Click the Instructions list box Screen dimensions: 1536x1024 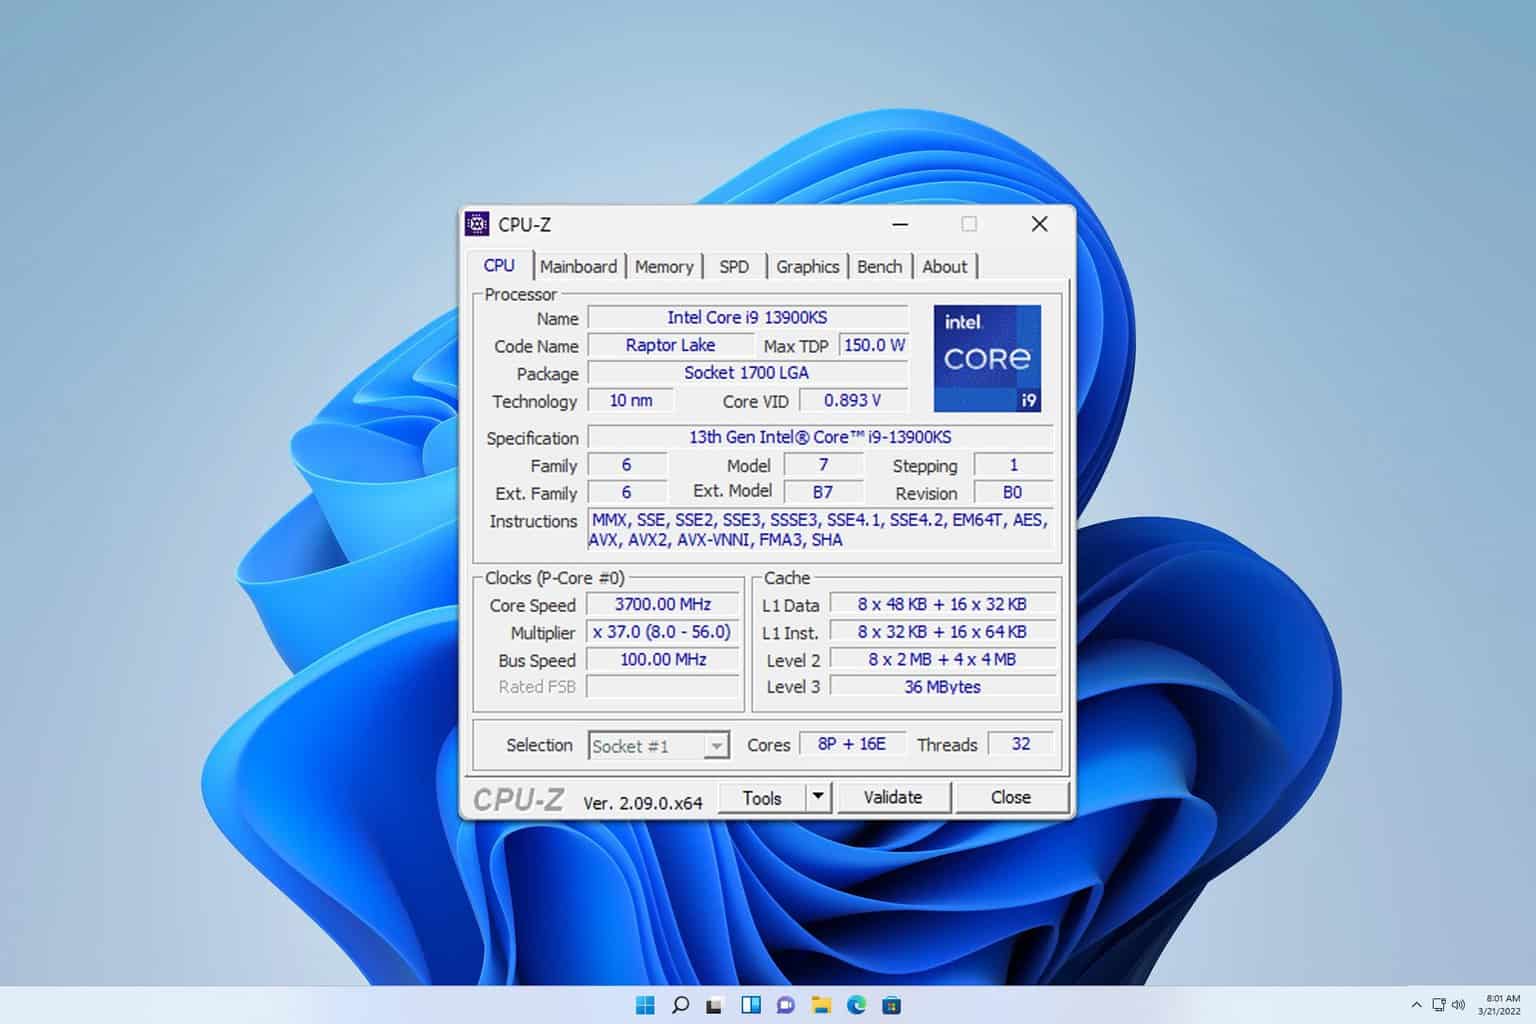click(x=820, y=530)
